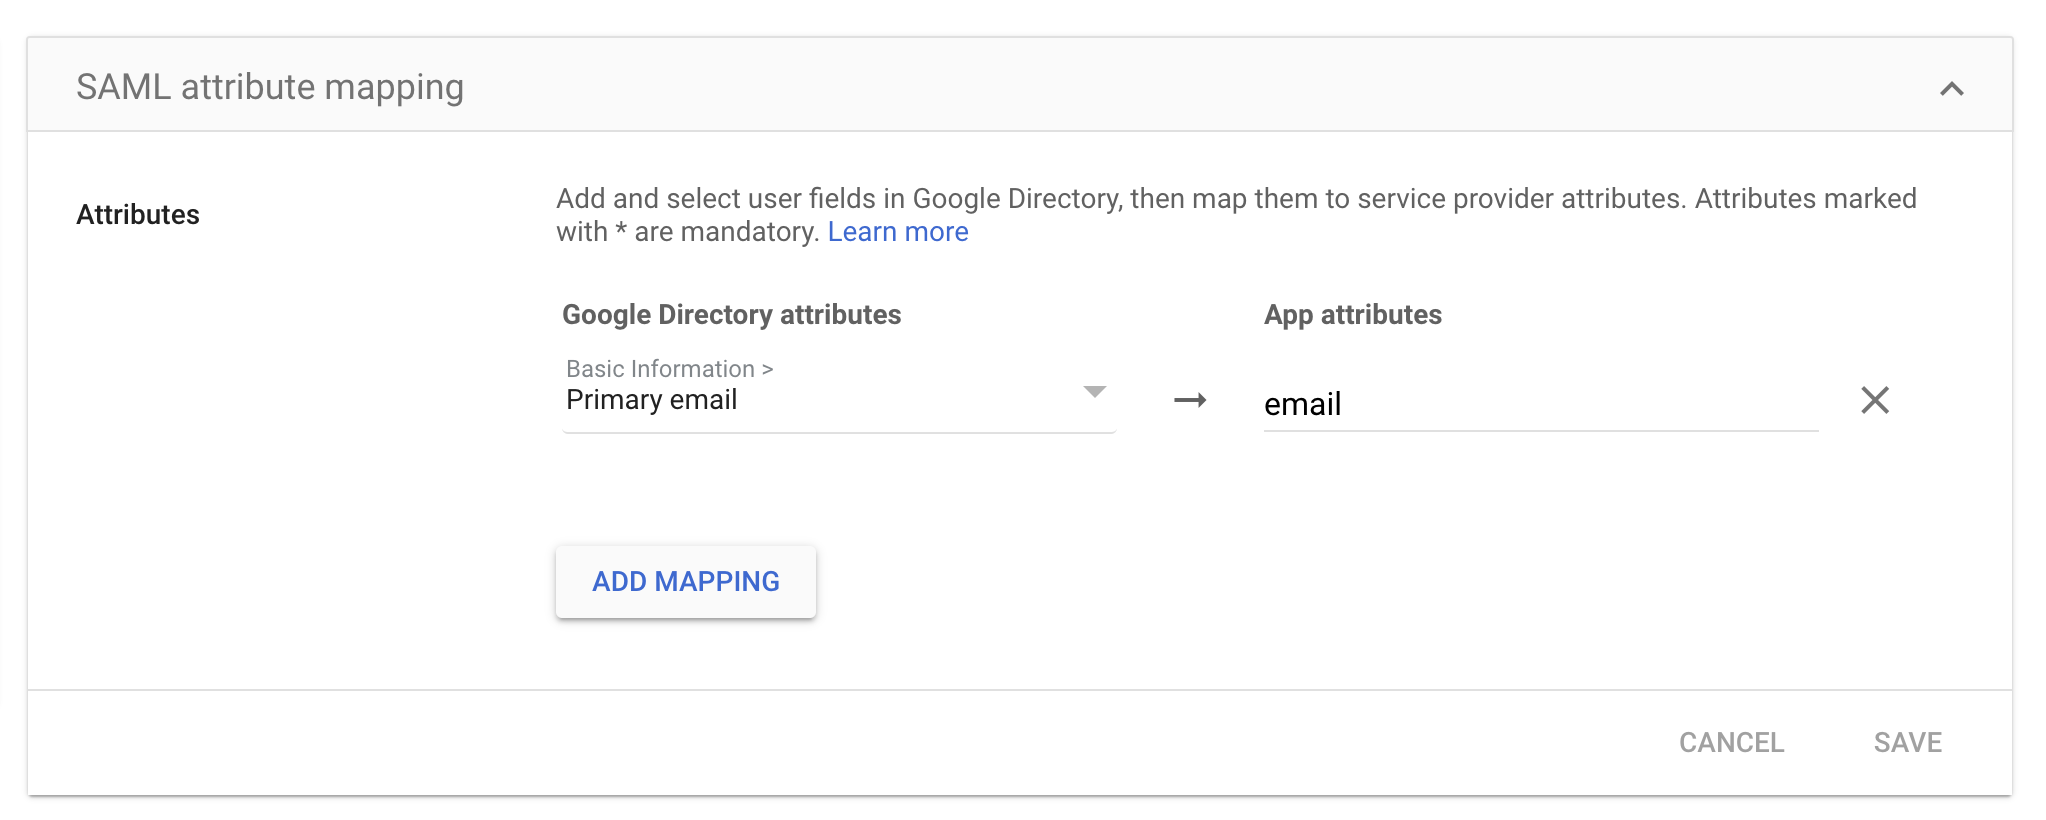The width and height of the screenshot is (2046, 820).
Task: Click the Primary email selected value
Action: point(651,400)
